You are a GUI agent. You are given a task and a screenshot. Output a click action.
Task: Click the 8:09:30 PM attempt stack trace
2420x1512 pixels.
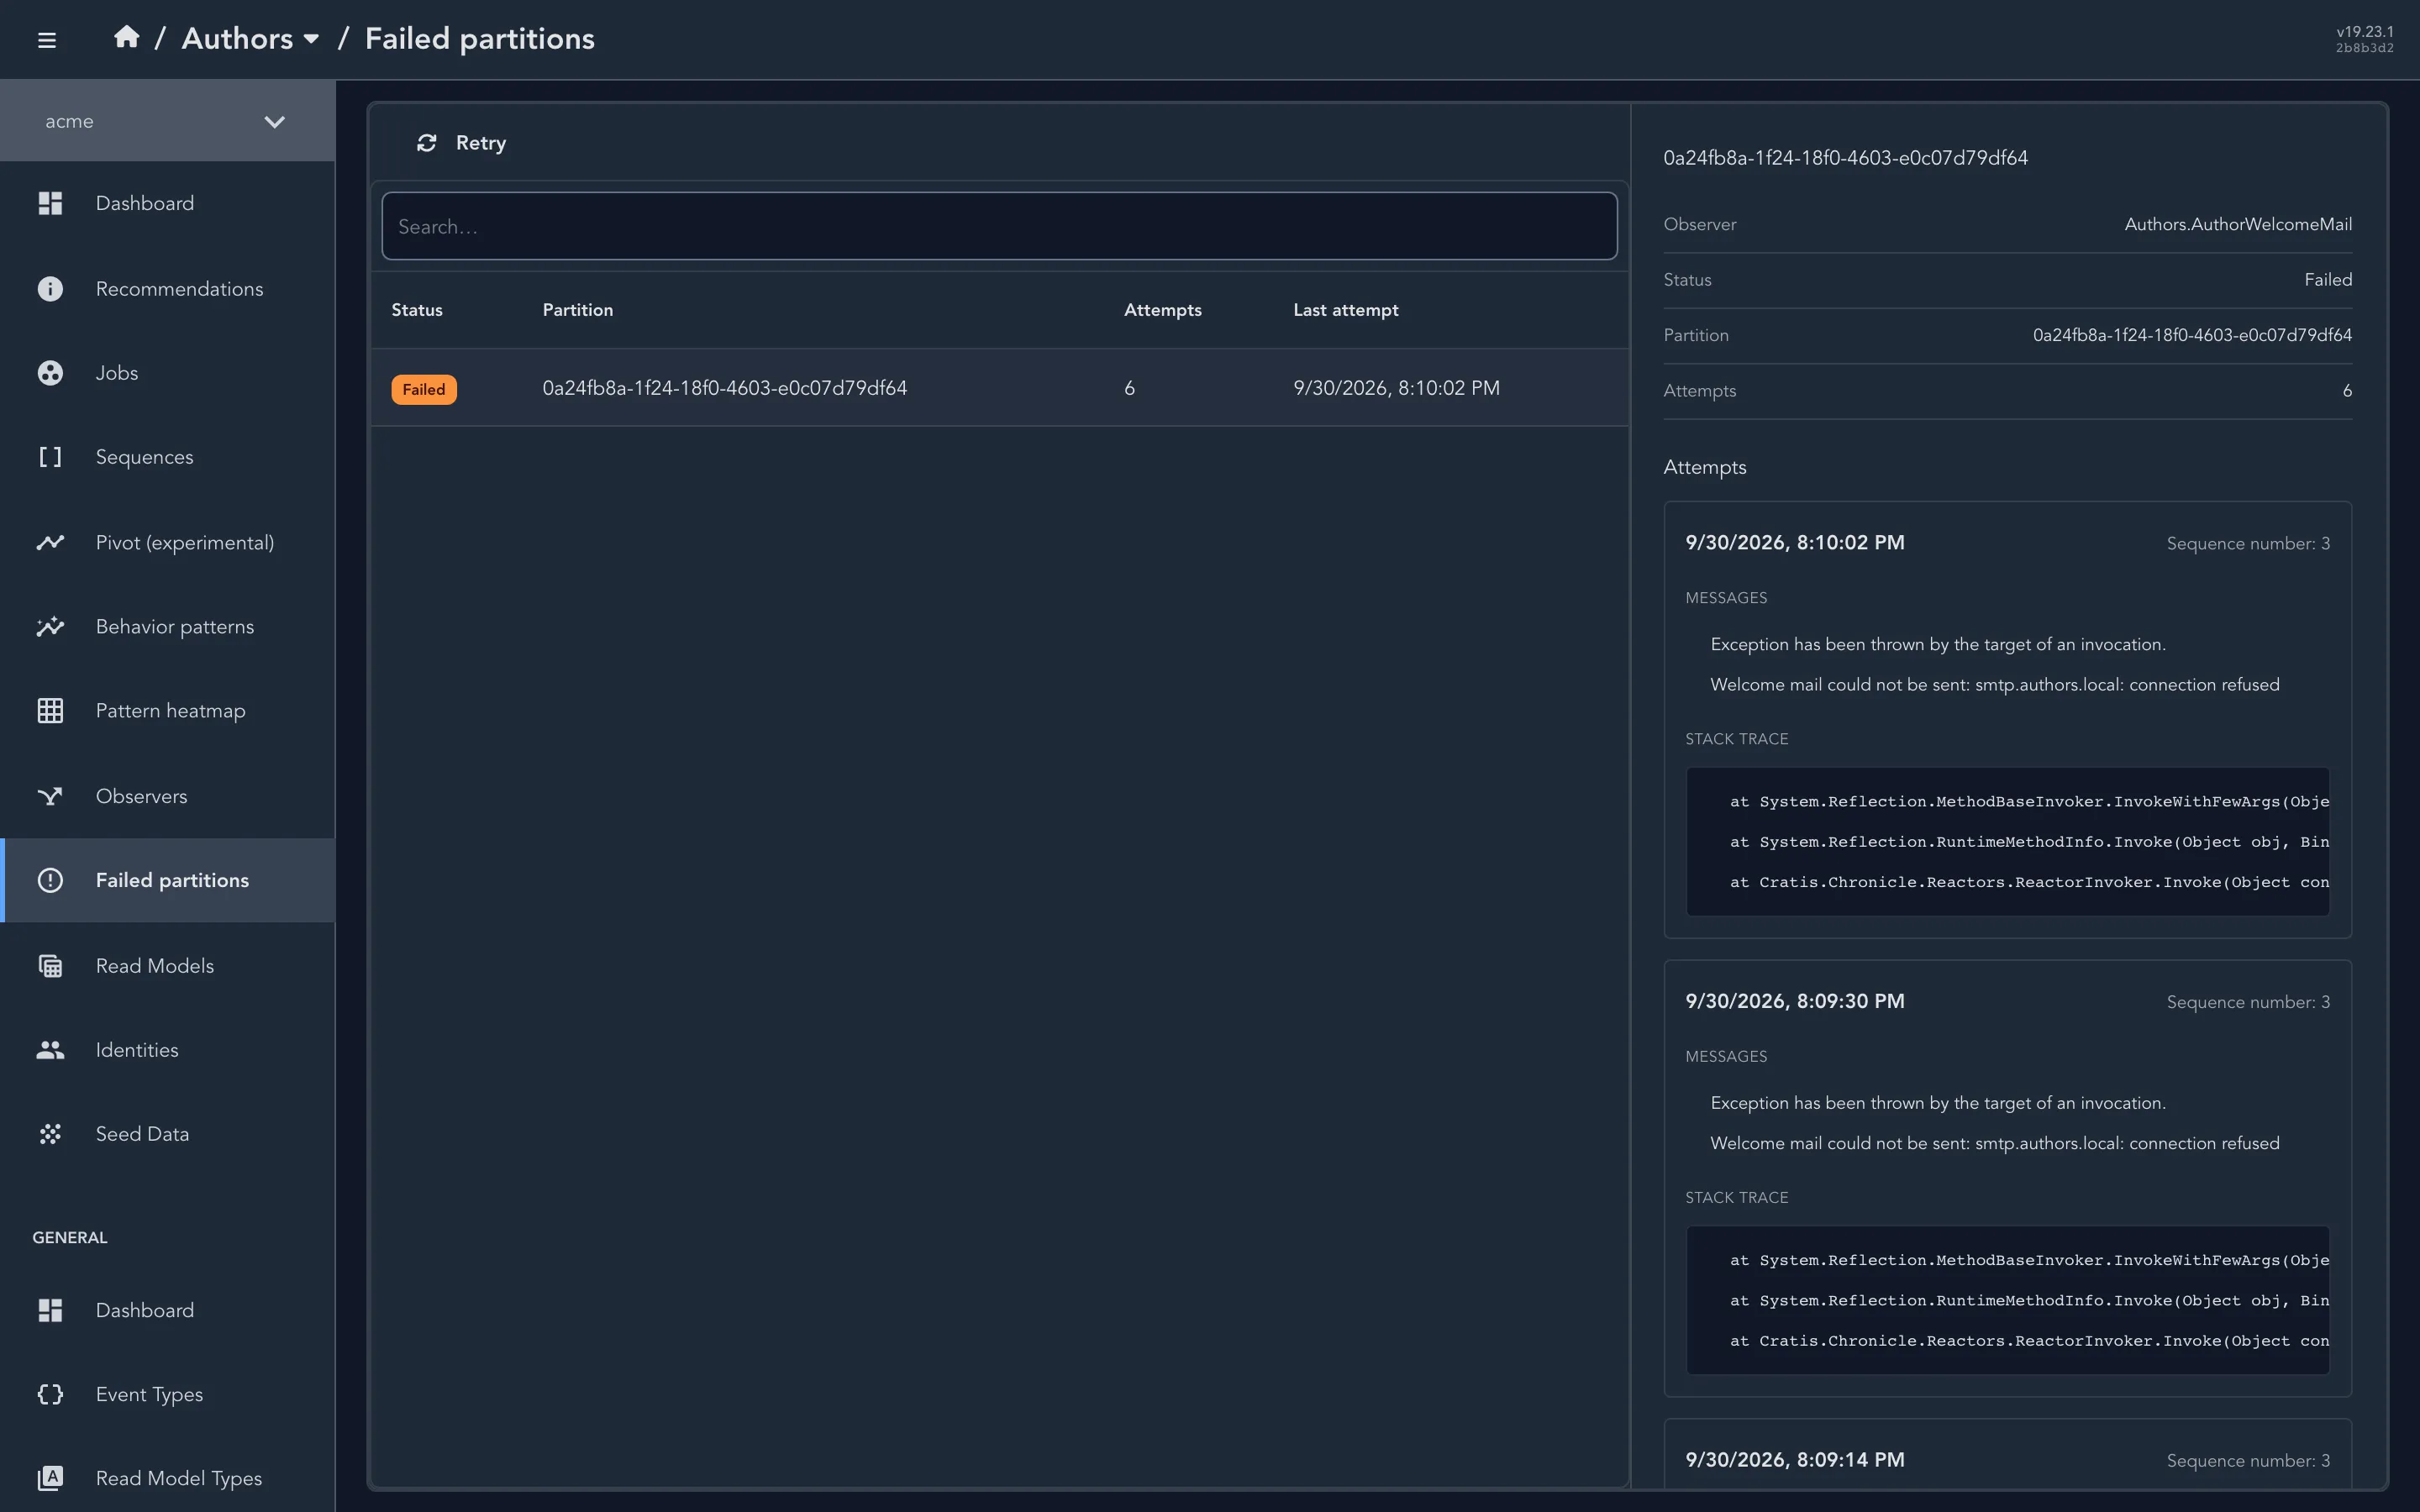tap(2007, 1300)
